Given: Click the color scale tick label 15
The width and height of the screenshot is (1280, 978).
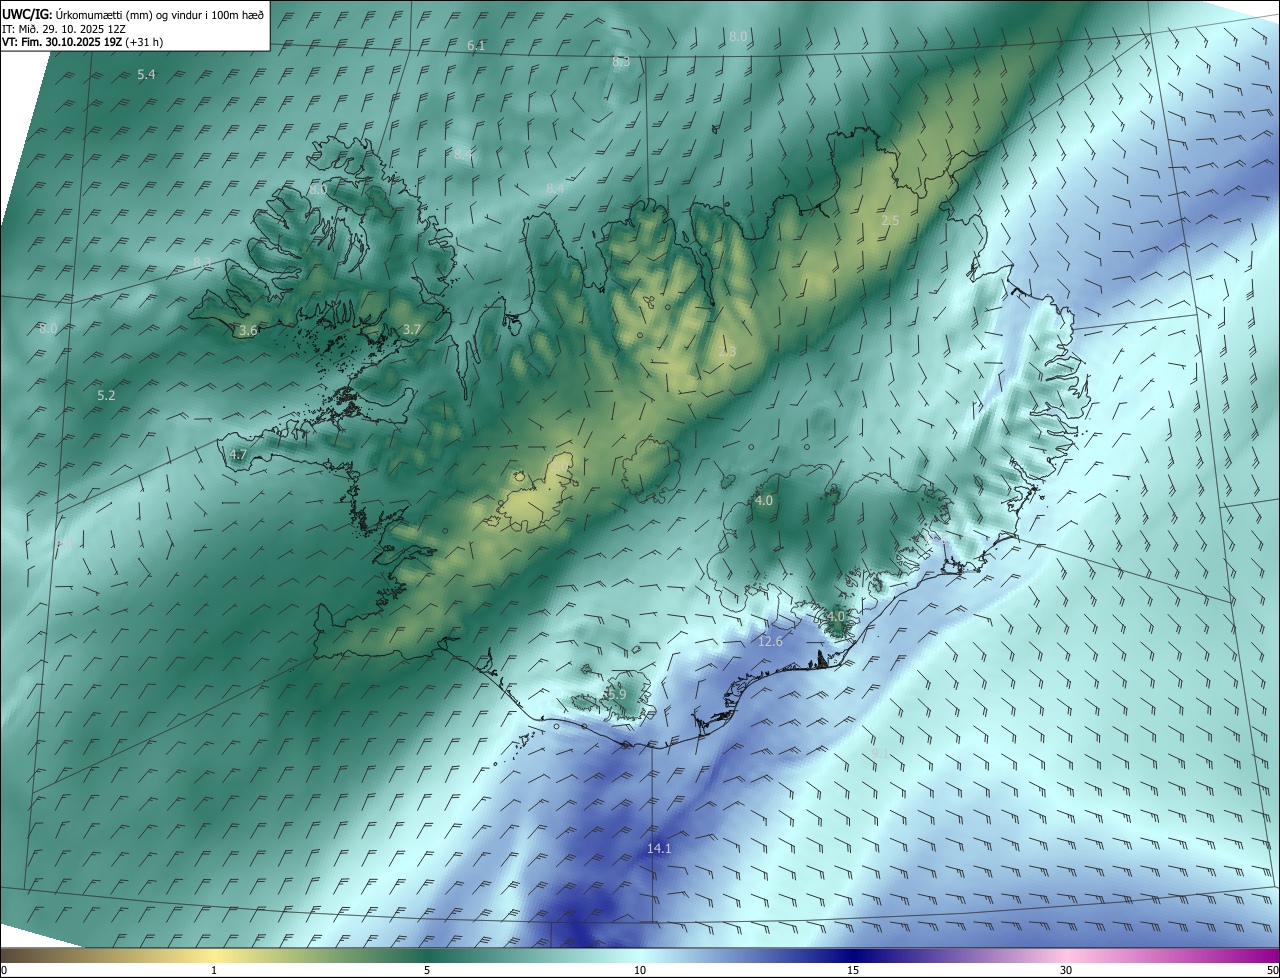Looking at the screenshot, I should [853, 970].
